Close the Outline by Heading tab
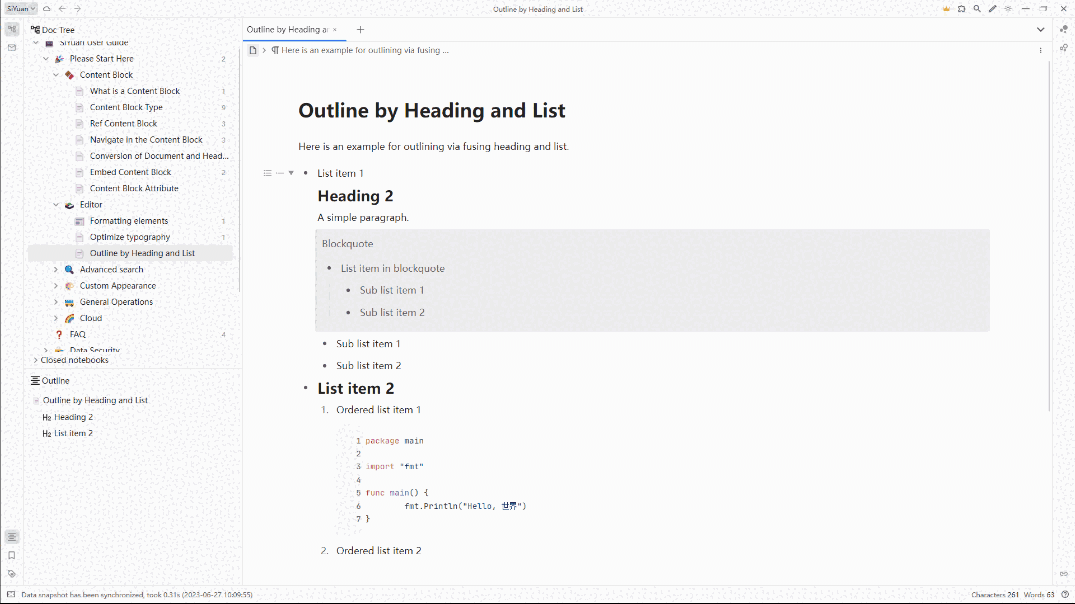The image size is (1075, 604). click(335, 30)
